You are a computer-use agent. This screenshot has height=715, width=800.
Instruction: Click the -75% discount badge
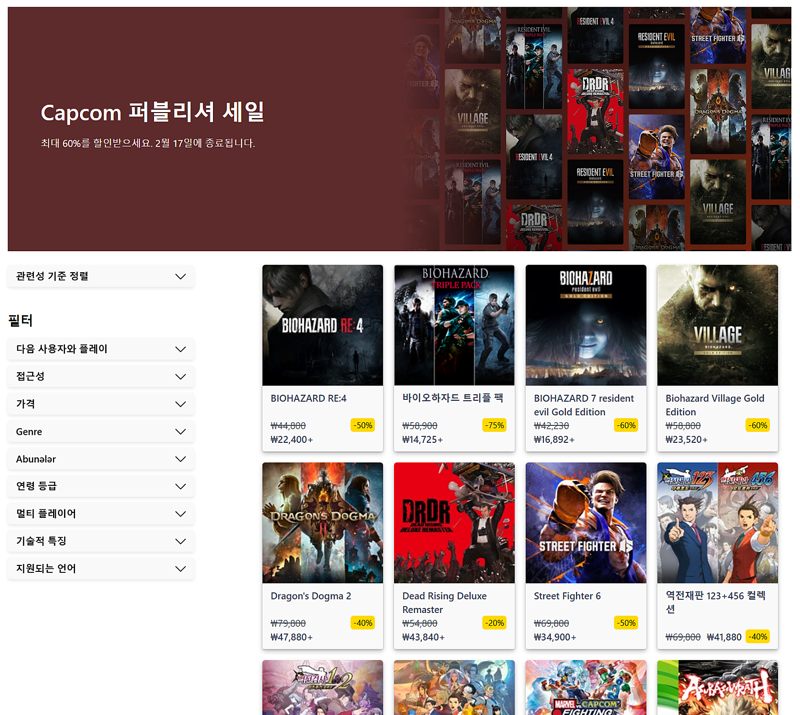click(494, 425)
